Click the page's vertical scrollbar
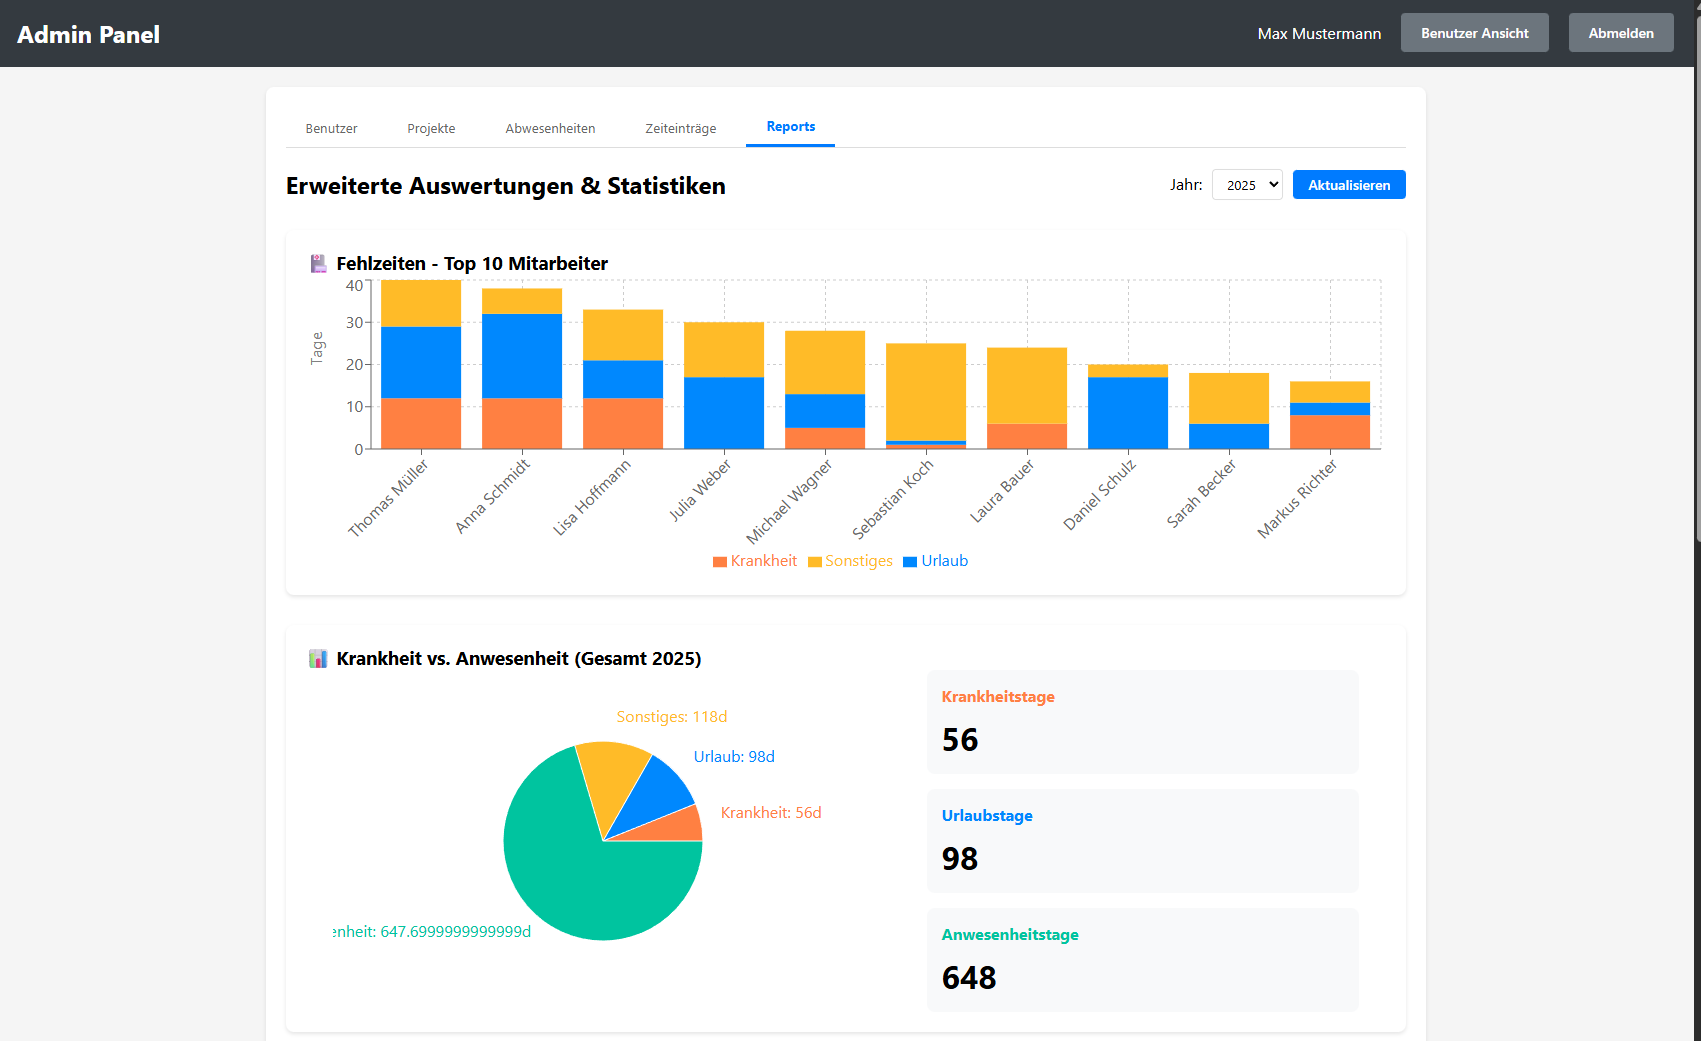The height and width of the screenshot is (1041, 1701). [1697, 300]
